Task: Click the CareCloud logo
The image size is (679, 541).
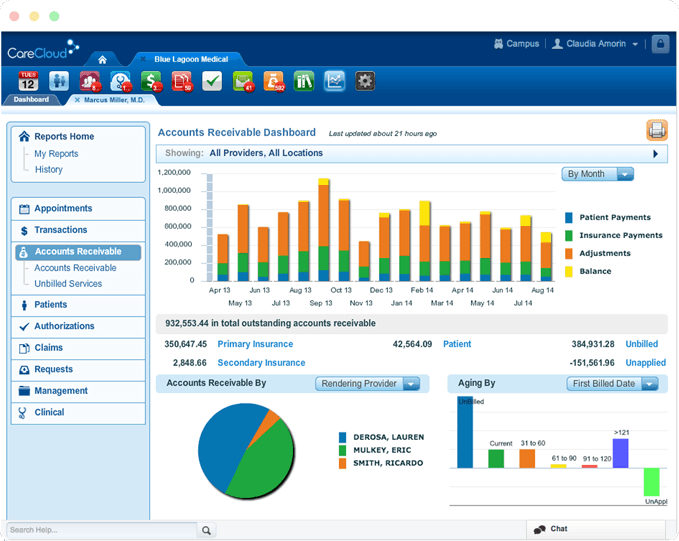Action: point(43,49)
